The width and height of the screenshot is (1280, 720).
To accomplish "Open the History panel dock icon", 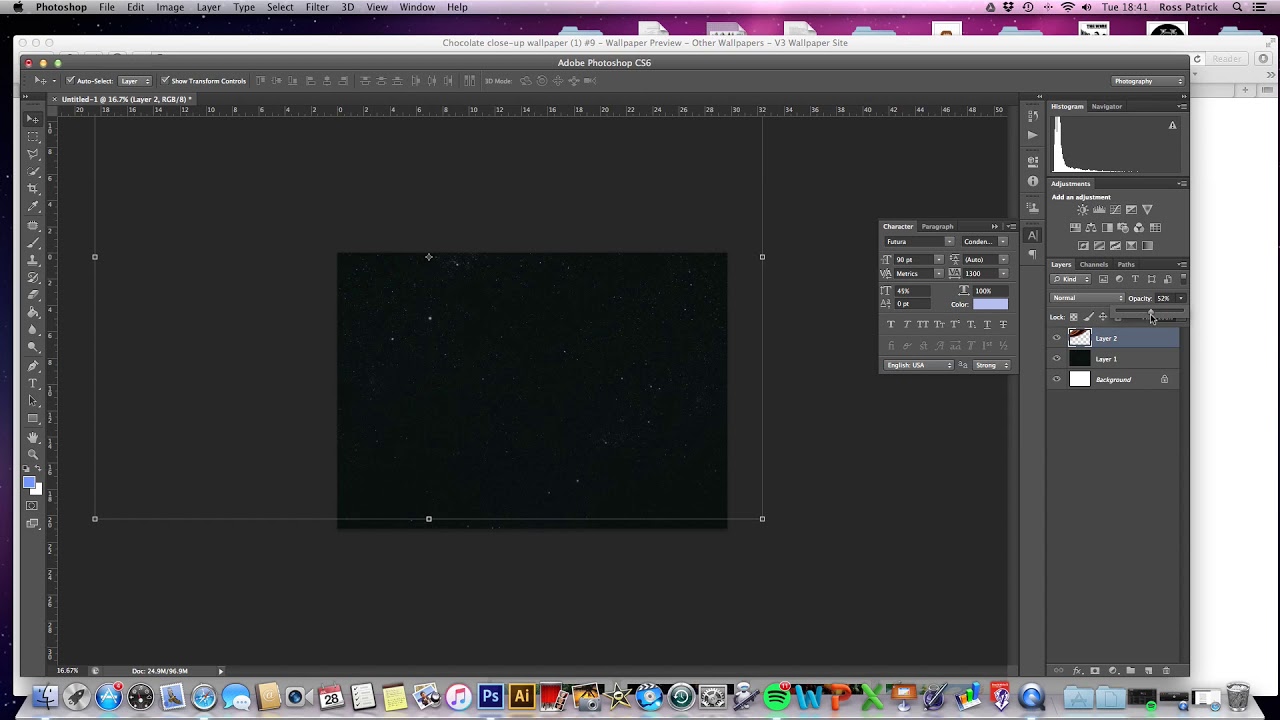I will click(1033, 116).
